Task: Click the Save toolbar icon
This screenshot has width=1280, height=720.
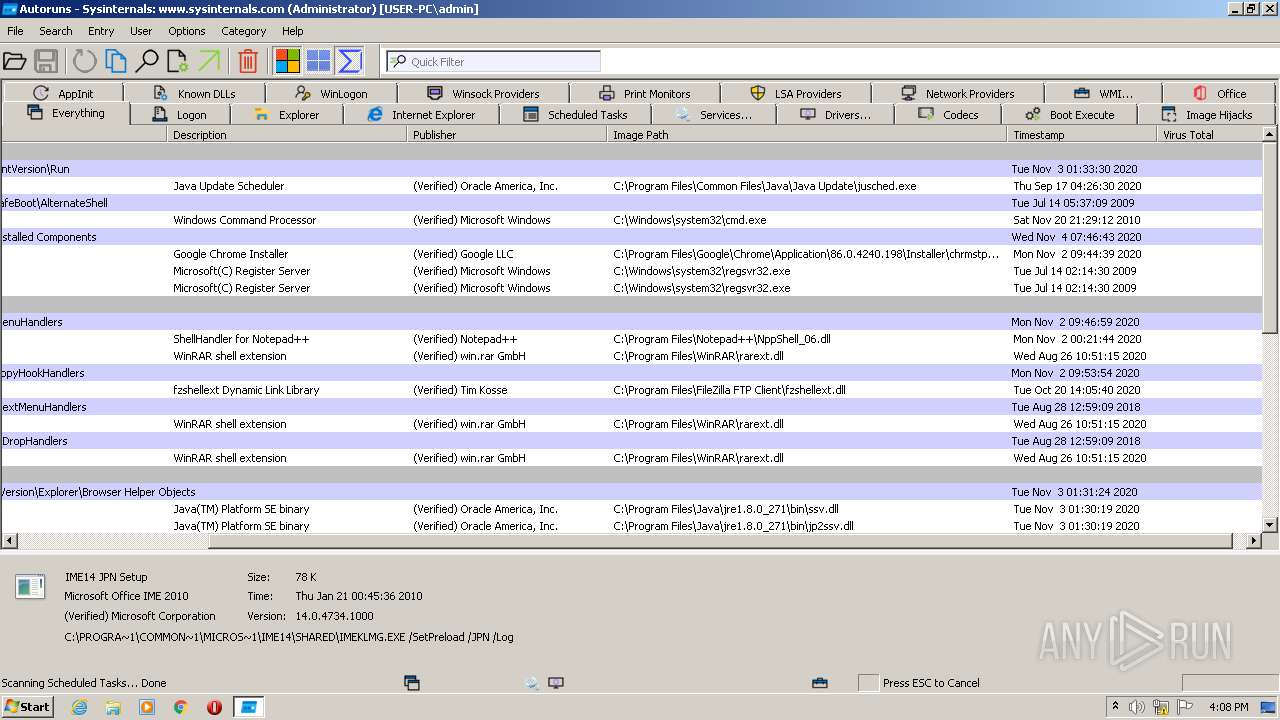Action: pos(46,62)
